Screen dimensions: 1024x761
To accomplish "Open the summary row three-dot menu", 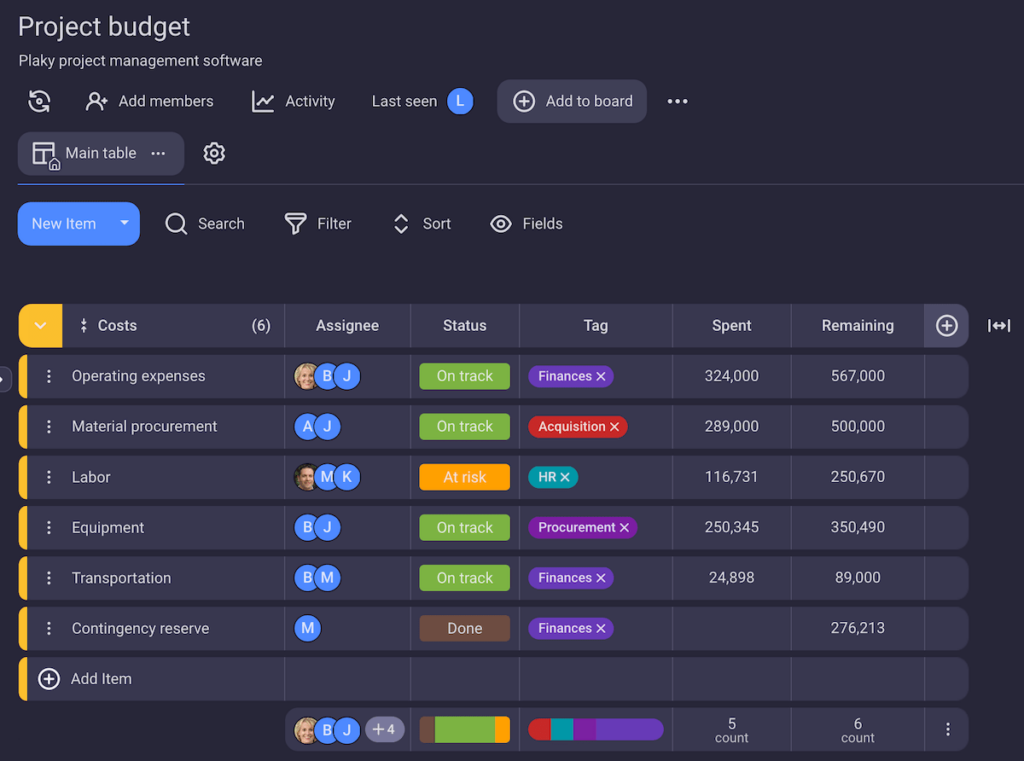I will (947, 730).
